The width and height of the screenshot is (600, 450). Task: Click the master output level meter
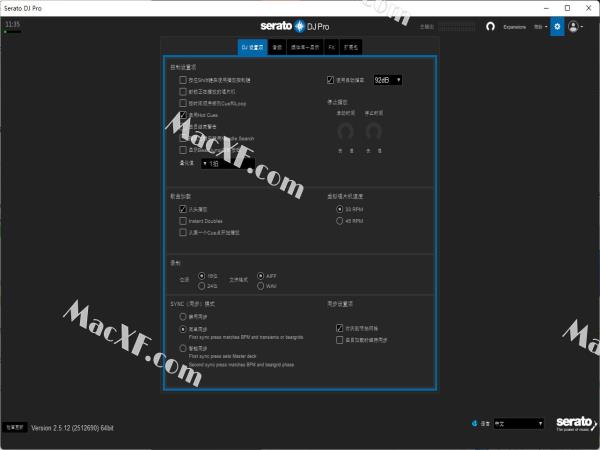point(457,27)
